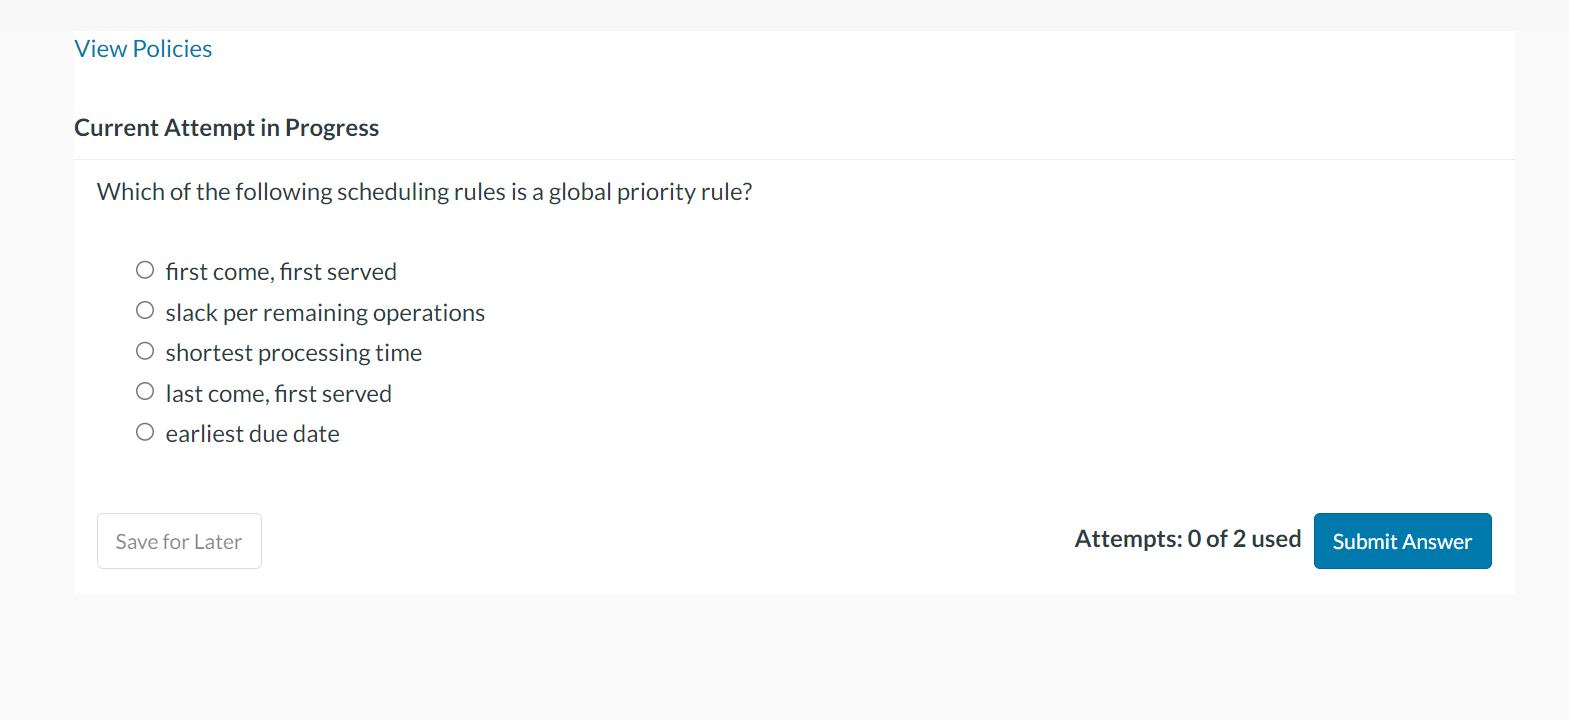
Task: Click blank card area between Save and Attempts
Action: [x=660, y=541]
